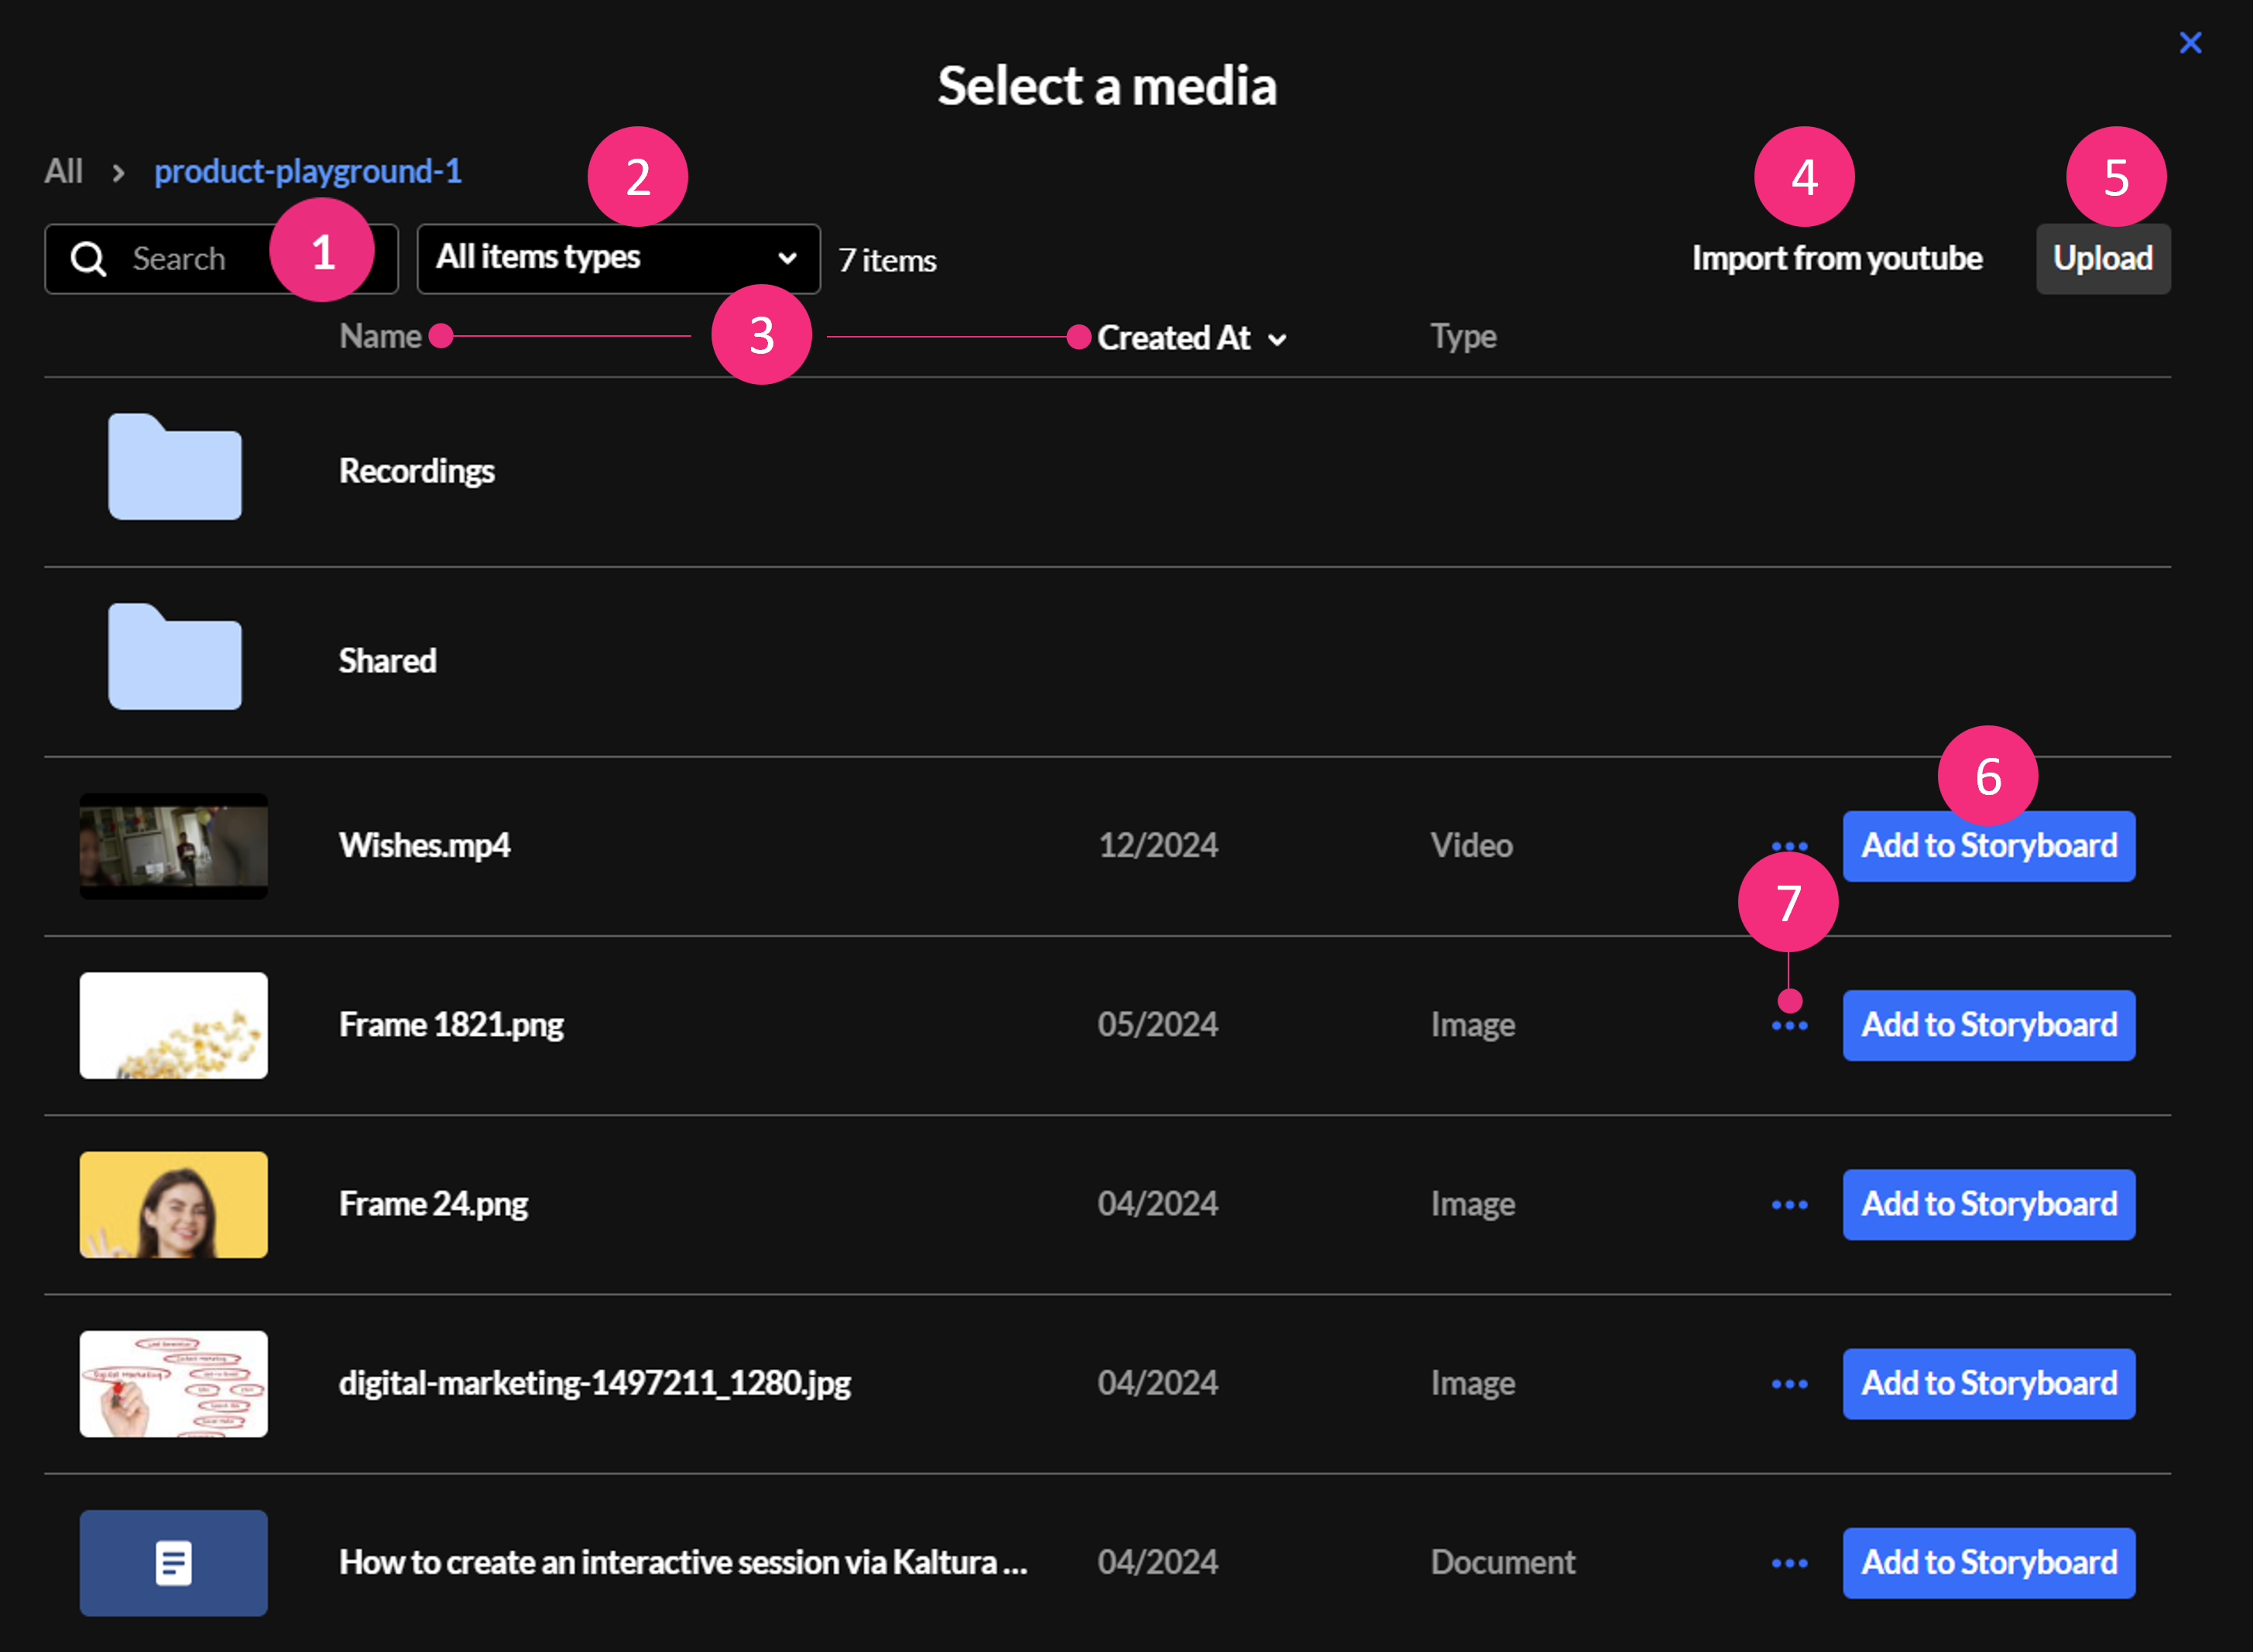Click Import from youtube
This screenshot has height=1652, width=2253.
pos(1836,259)
